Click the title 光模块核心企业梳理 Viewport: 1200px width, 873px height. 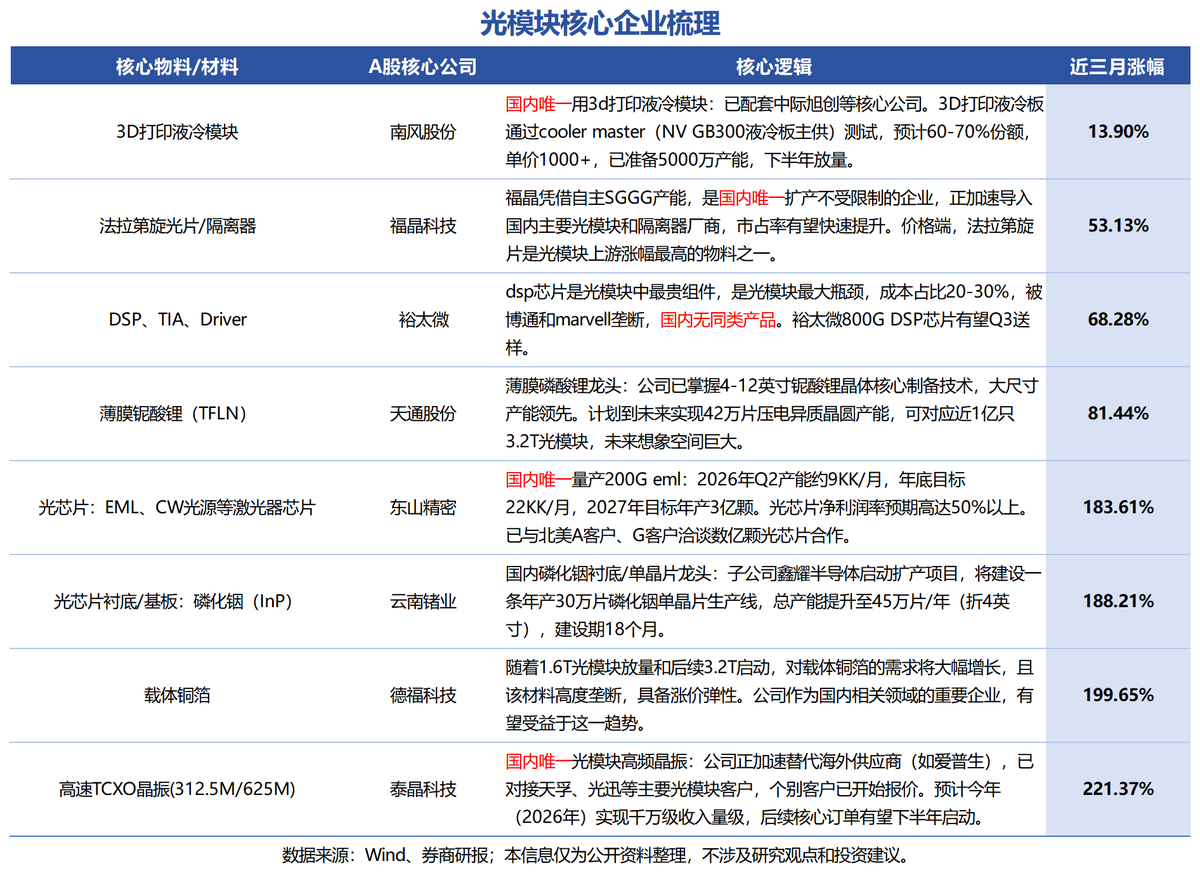(600, 22)
